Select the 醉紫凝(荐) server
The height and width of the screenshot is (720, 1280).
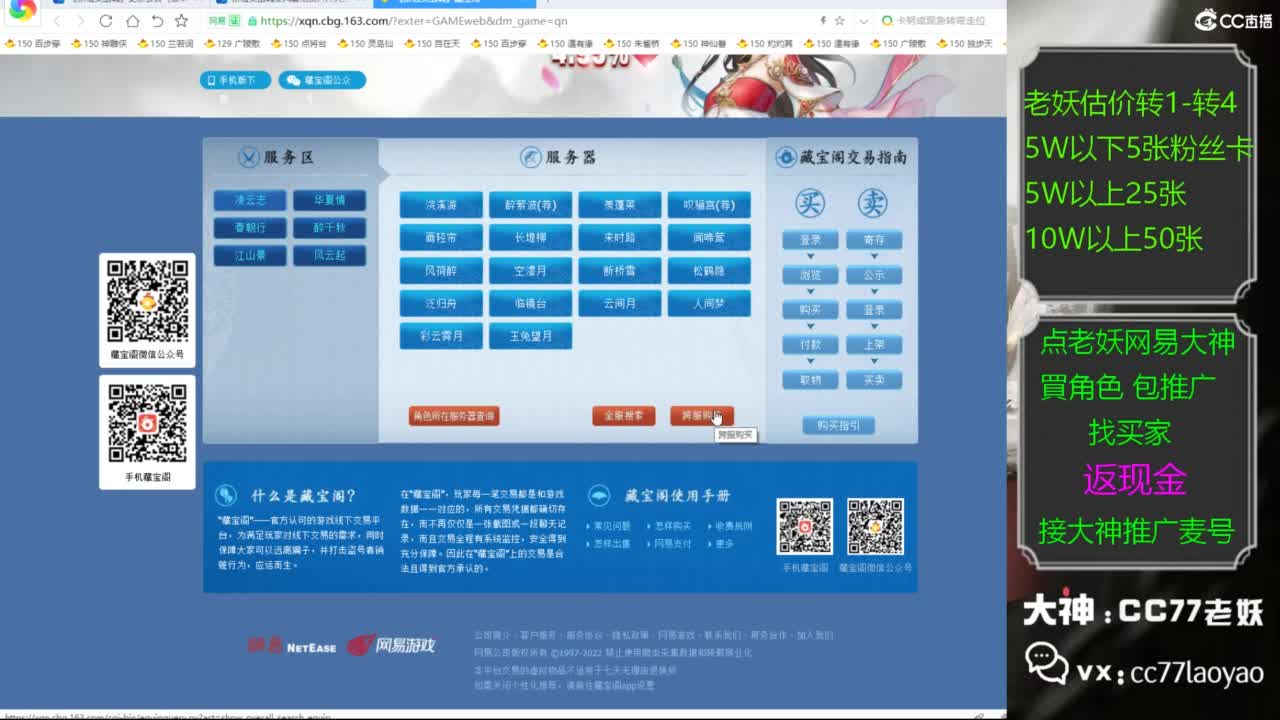[x=530, y=205]
